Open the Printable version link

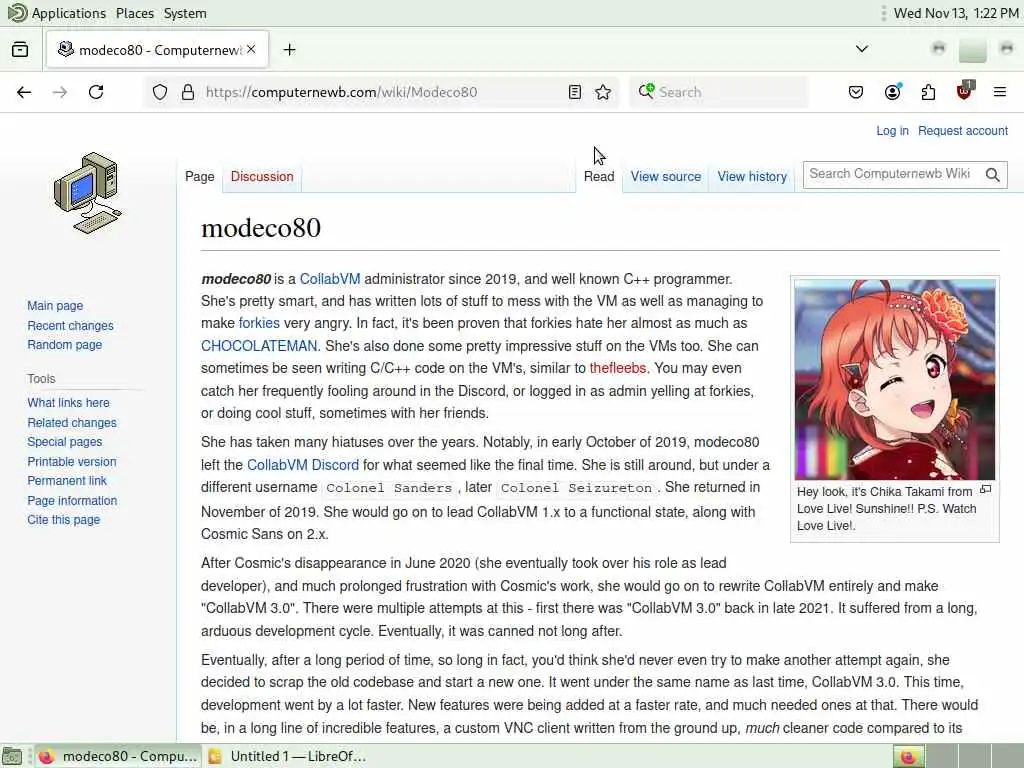[x=71, y=461]
